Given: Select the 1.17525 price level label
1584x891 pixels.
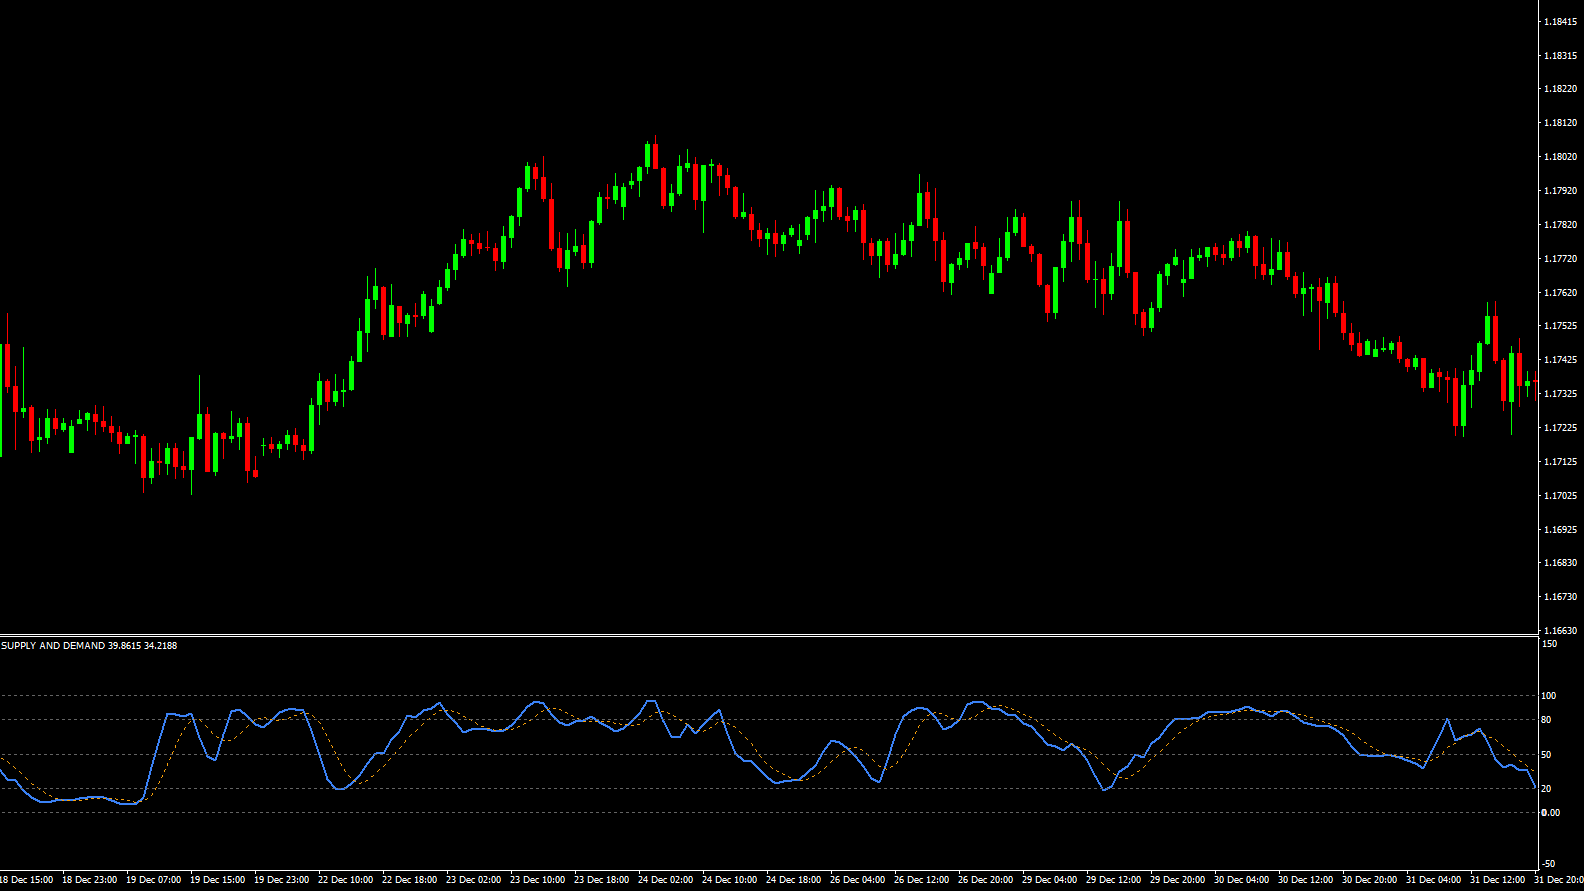Looking at the screenshot, I should [1560, 326].
